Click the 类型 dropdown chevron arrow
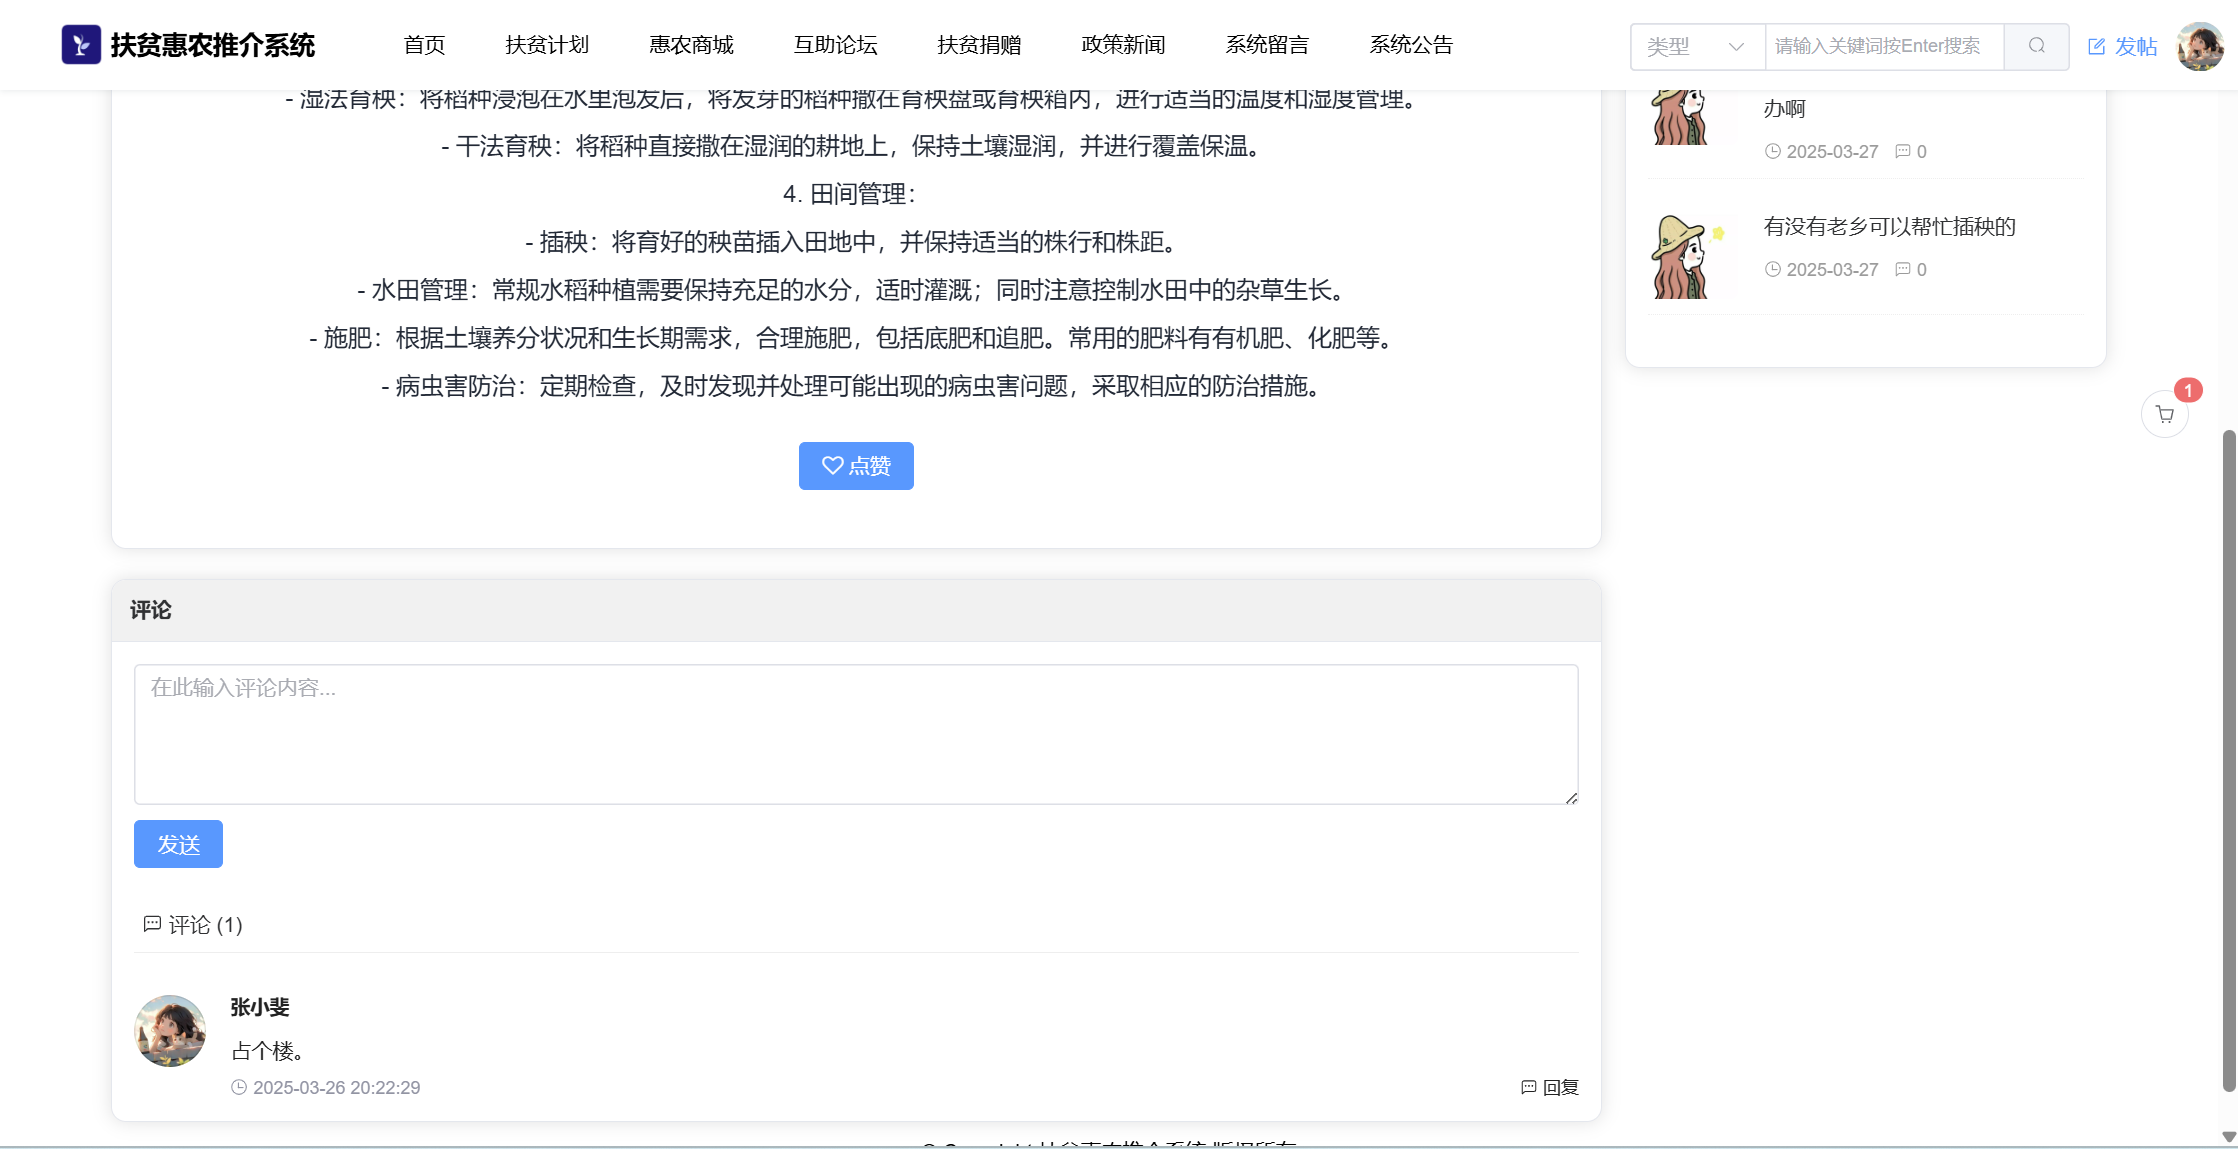 [x=1736, y=46]
